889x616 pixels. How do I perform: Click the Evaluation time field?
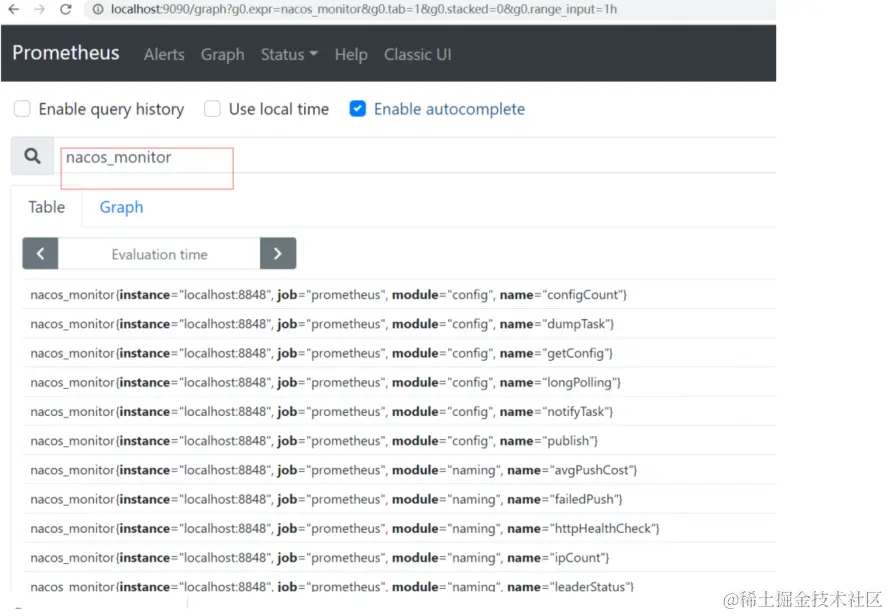click(x=159, y=254)
